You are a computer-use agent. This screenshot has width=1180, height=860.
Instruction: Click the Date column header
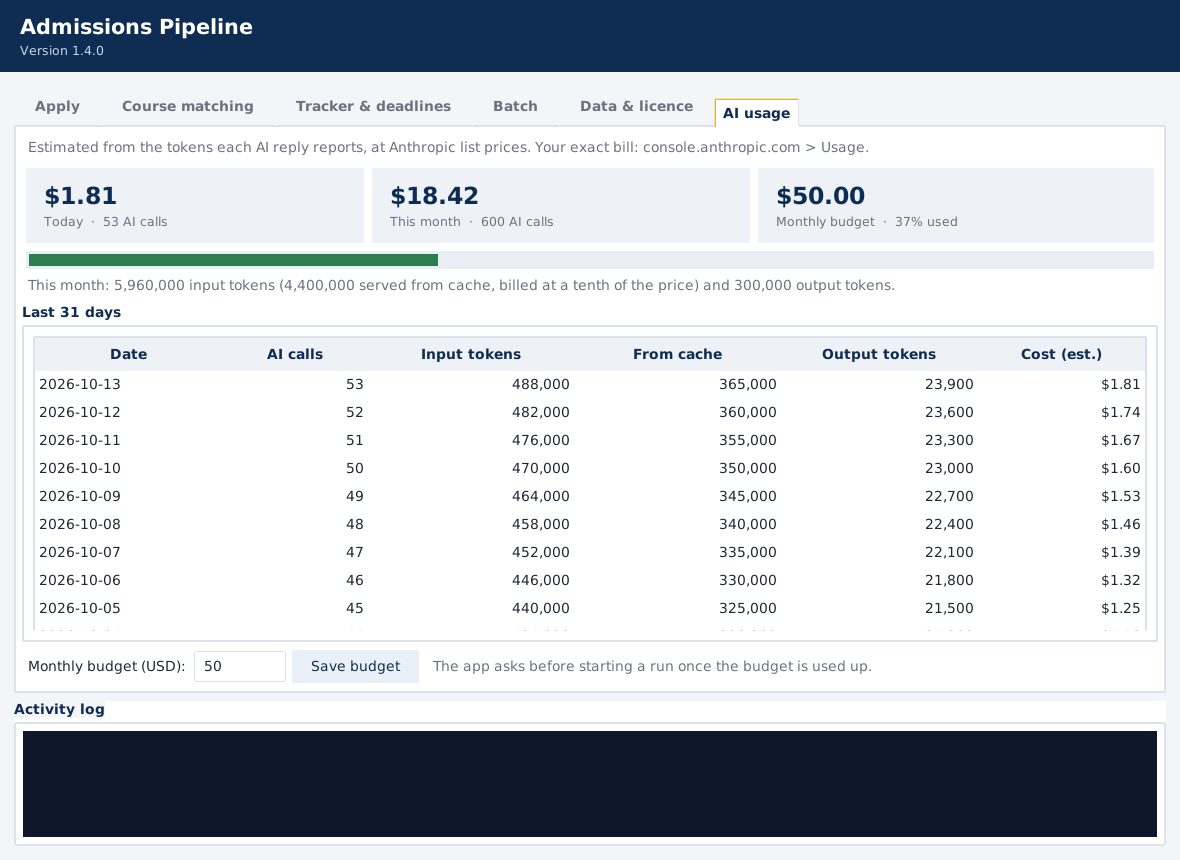129,354
